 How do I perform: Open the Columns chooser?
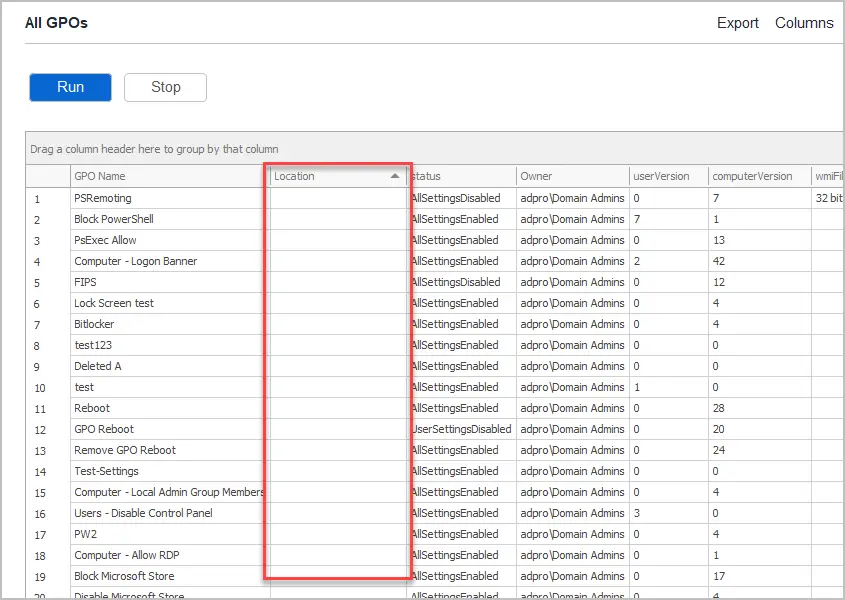[804, 23]
